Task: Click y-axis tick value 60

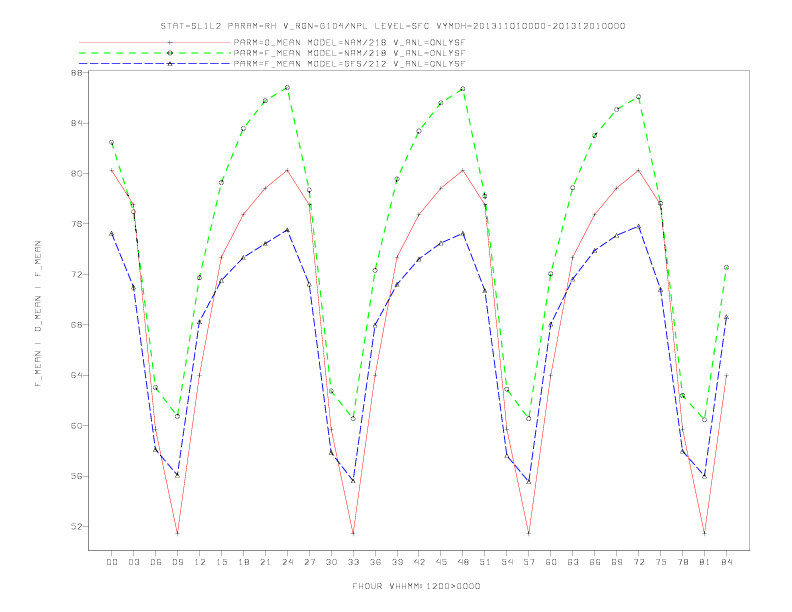Action: [76, 426]
